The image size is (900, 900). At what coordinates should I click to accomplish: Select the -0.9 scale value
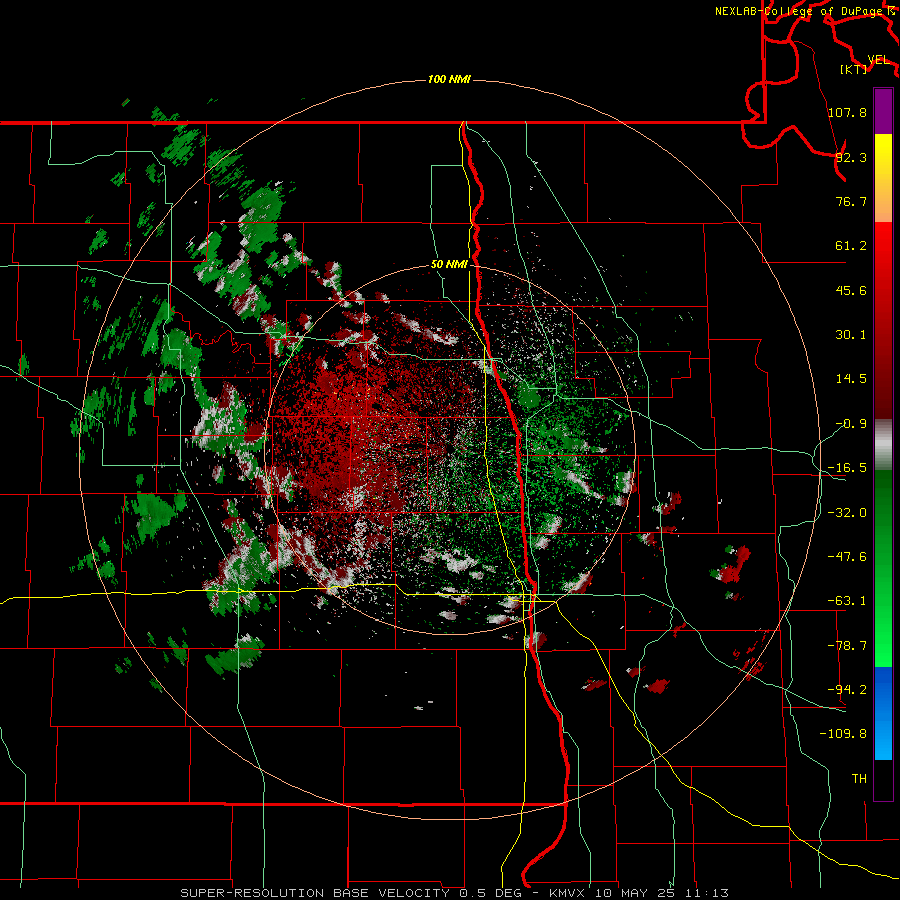click(x=851, y=424)
